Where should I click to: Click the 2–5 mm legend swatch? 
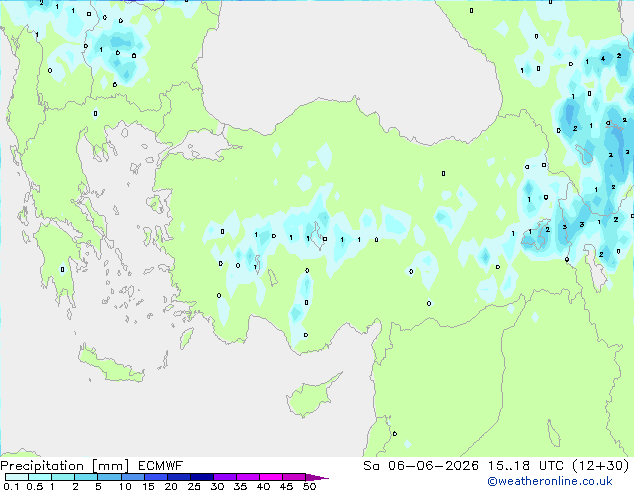[86, 477]
